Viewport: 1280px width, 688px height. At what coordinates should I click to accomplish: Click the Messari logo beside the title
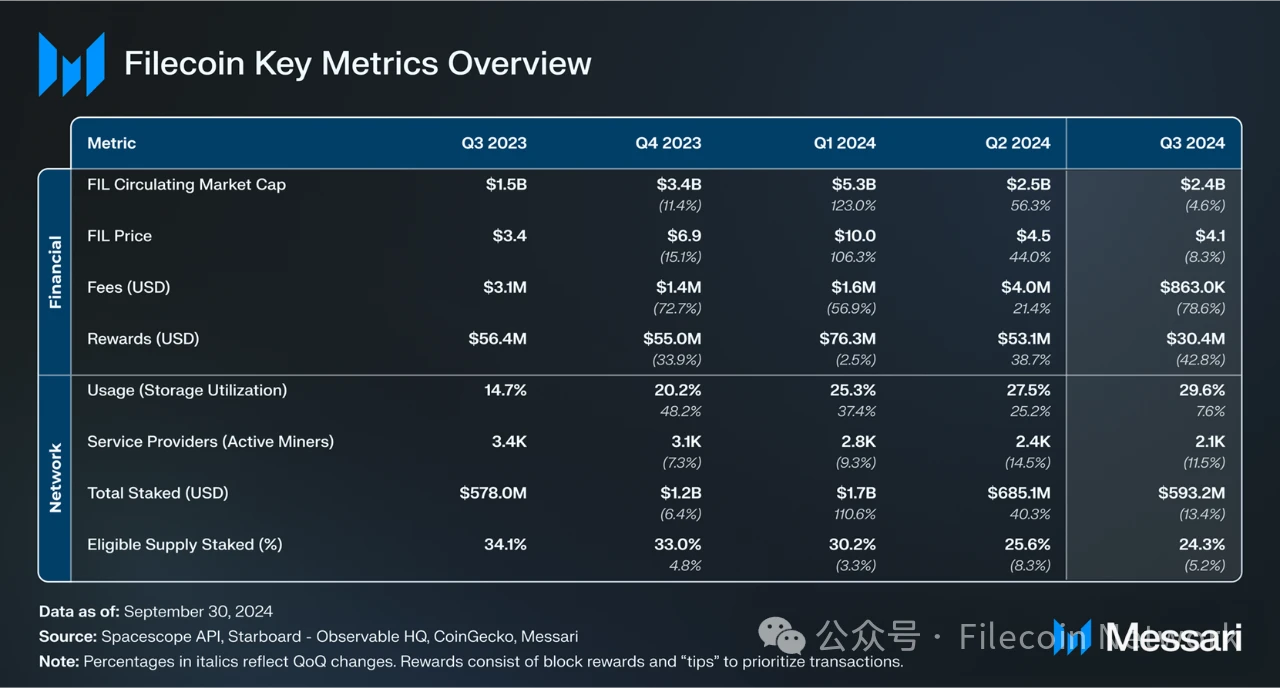[71, 64]
